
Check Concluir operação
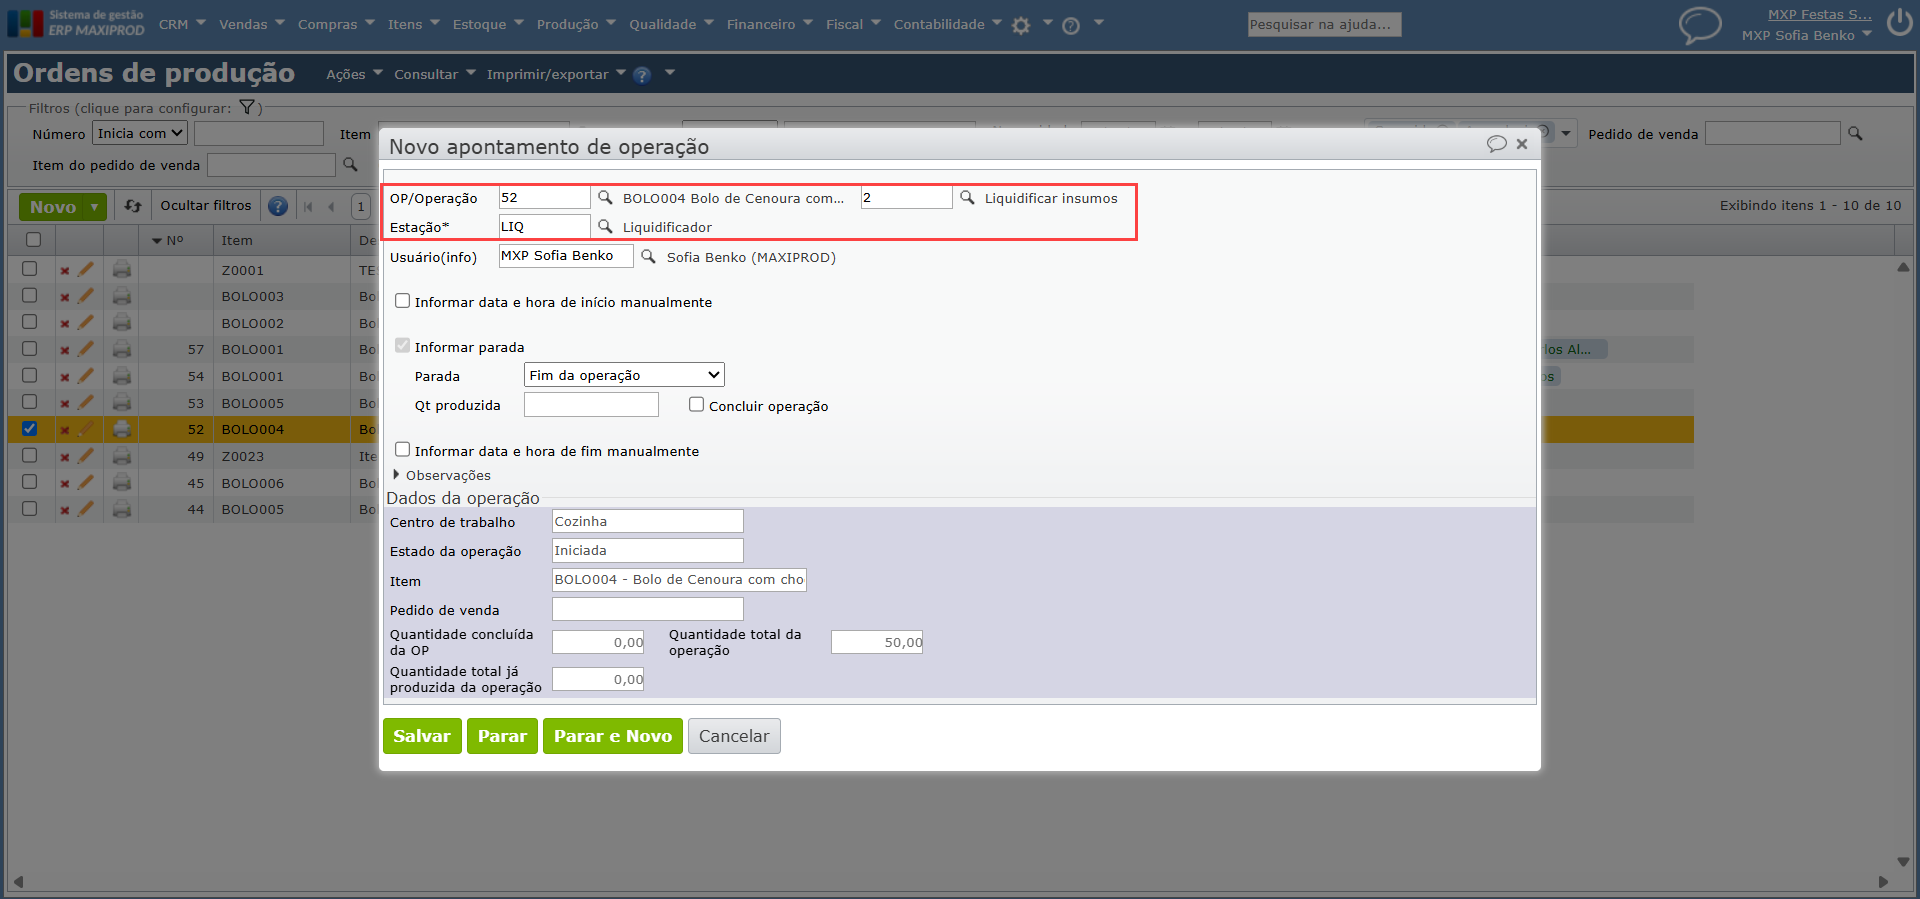coord(696,404)
